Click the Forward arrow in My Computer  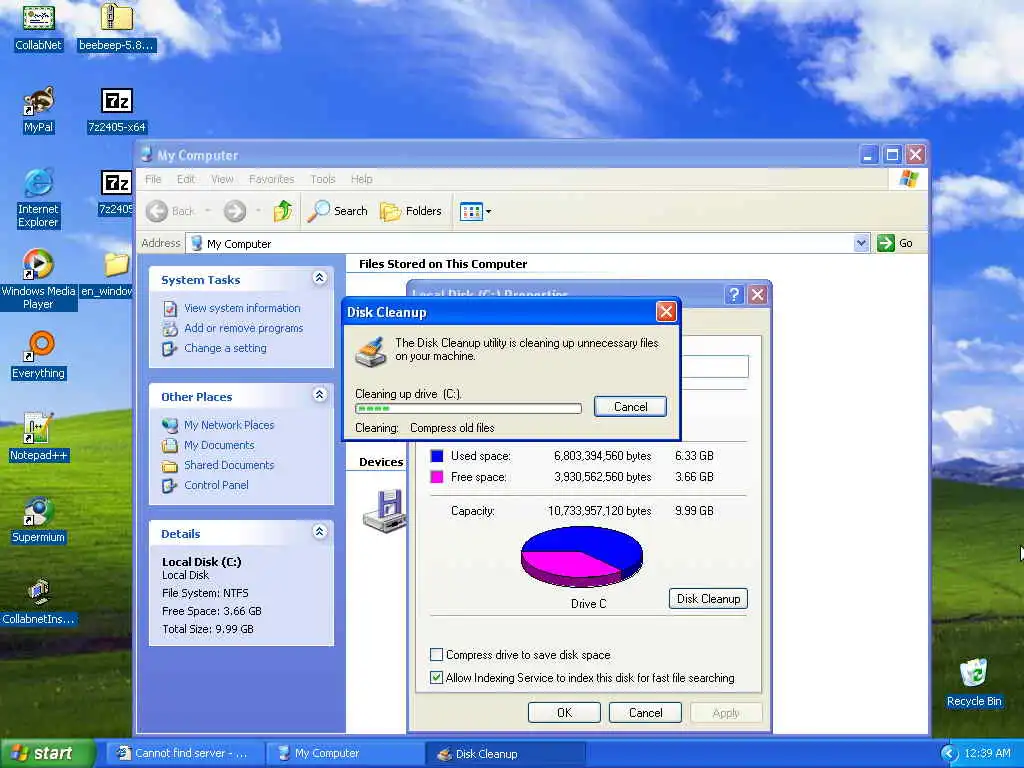(235, 211)
